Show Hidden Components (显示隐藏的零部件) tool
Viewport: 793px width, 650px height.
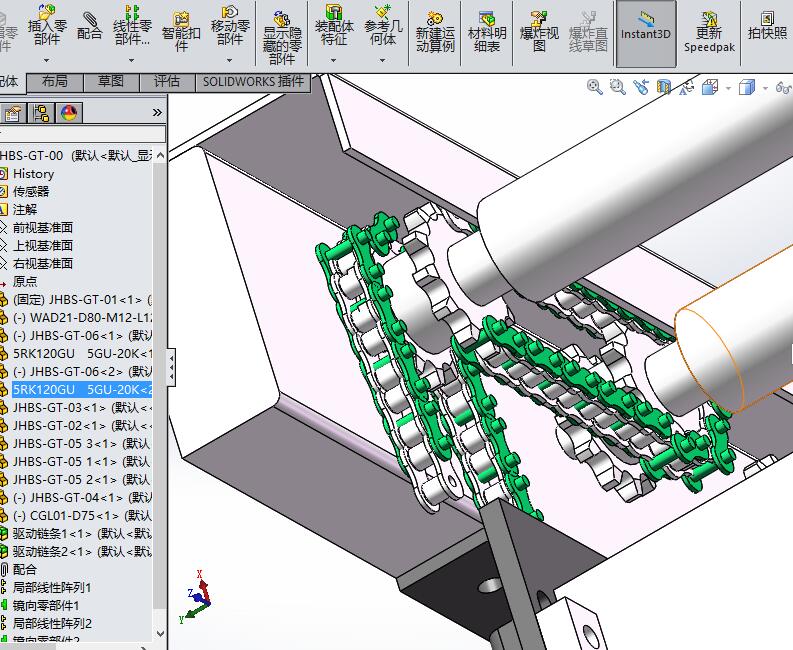pos(282,37)
